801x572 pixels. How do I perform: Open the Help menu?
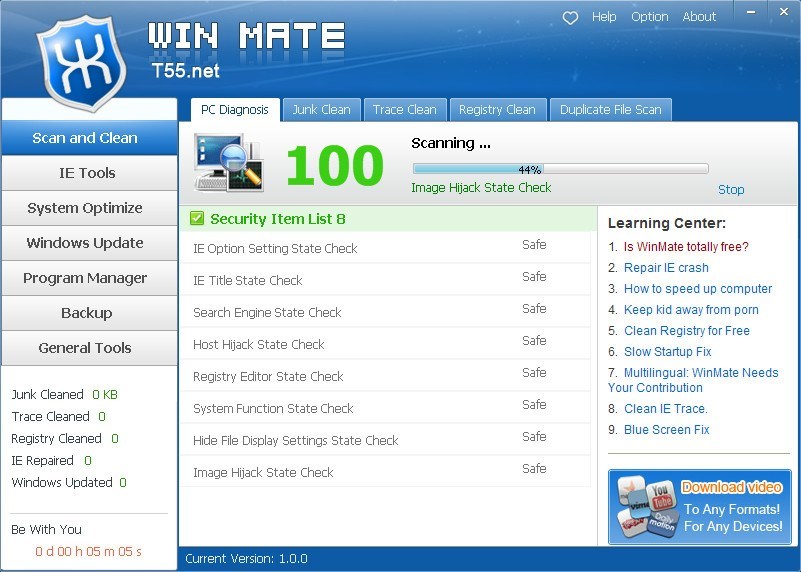pyautogui.click(x=604, y=17)
